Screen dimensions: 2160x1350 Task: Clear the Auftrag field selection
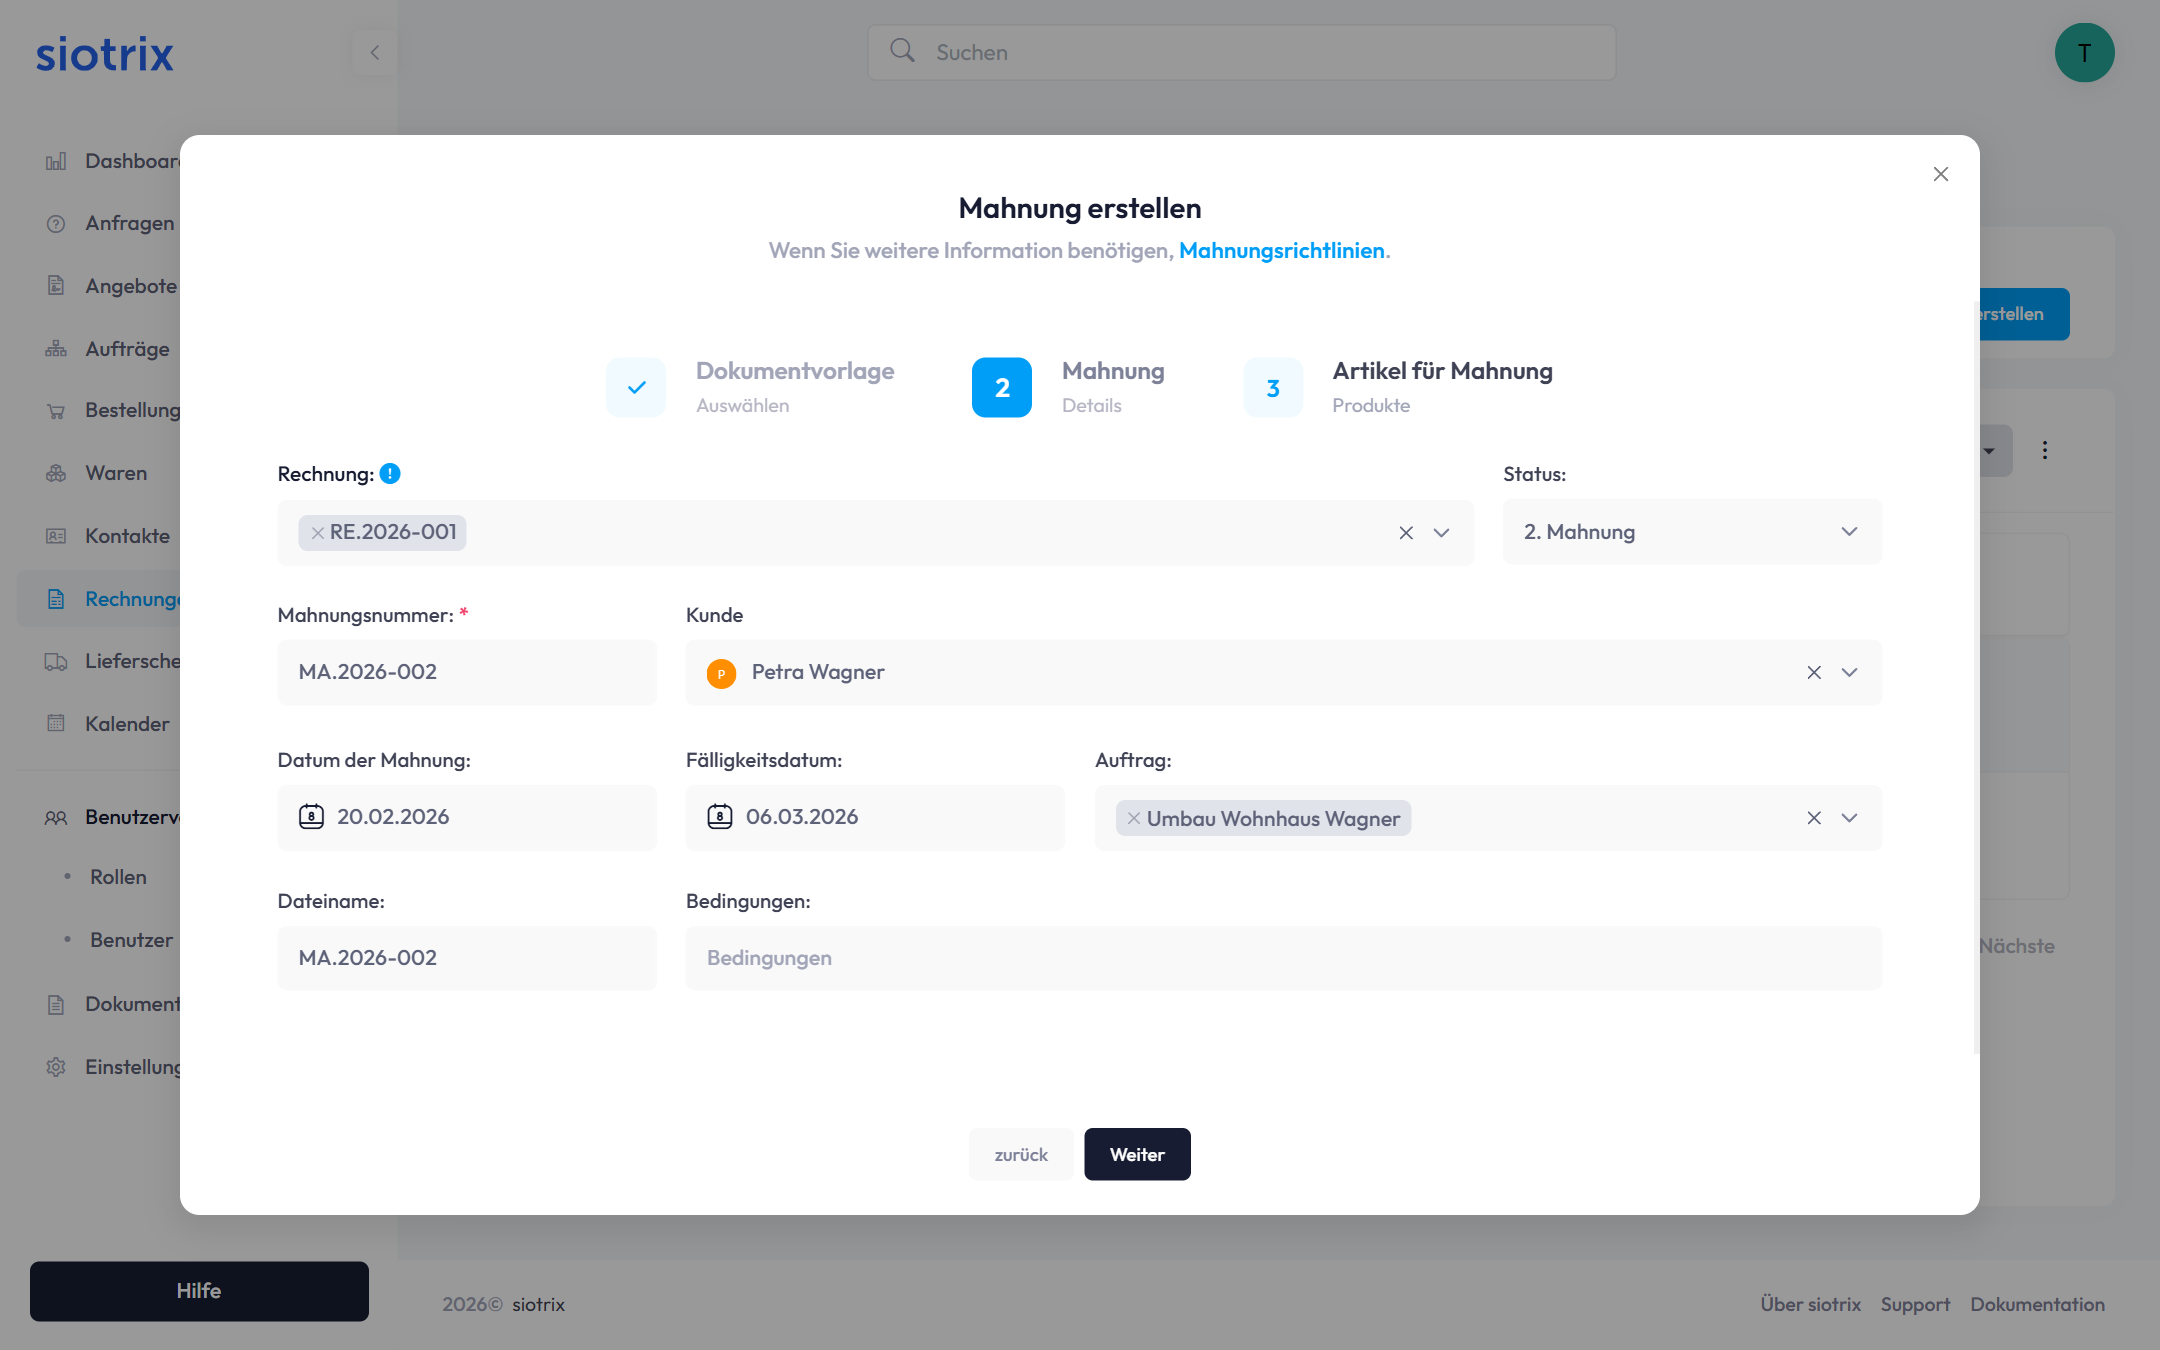point(1813,818)
